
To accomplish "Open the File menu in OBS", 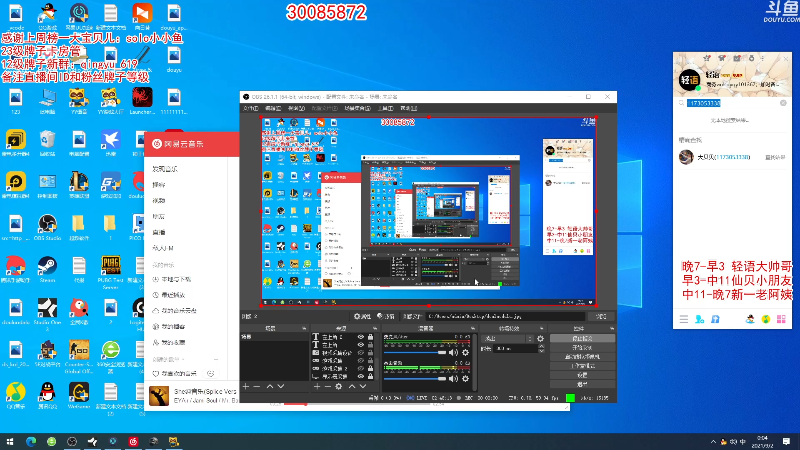I will [251, 108].
